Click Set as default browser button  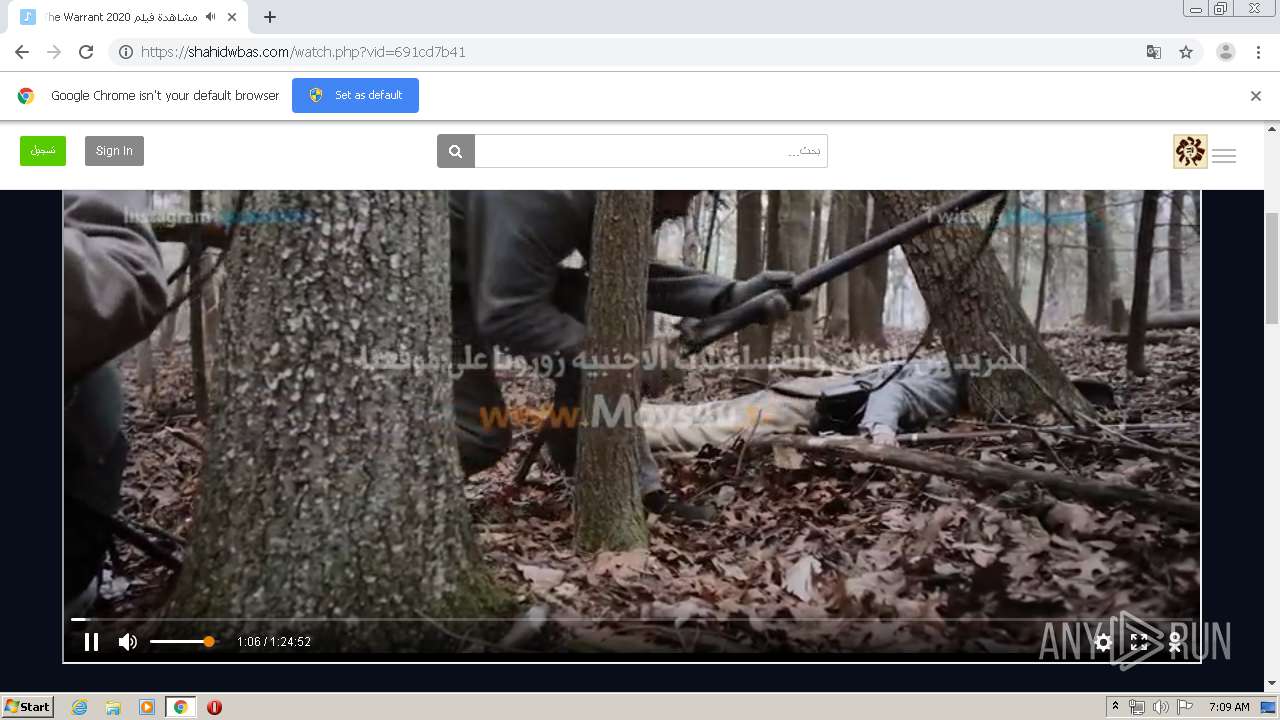click(x=355, y=95)
